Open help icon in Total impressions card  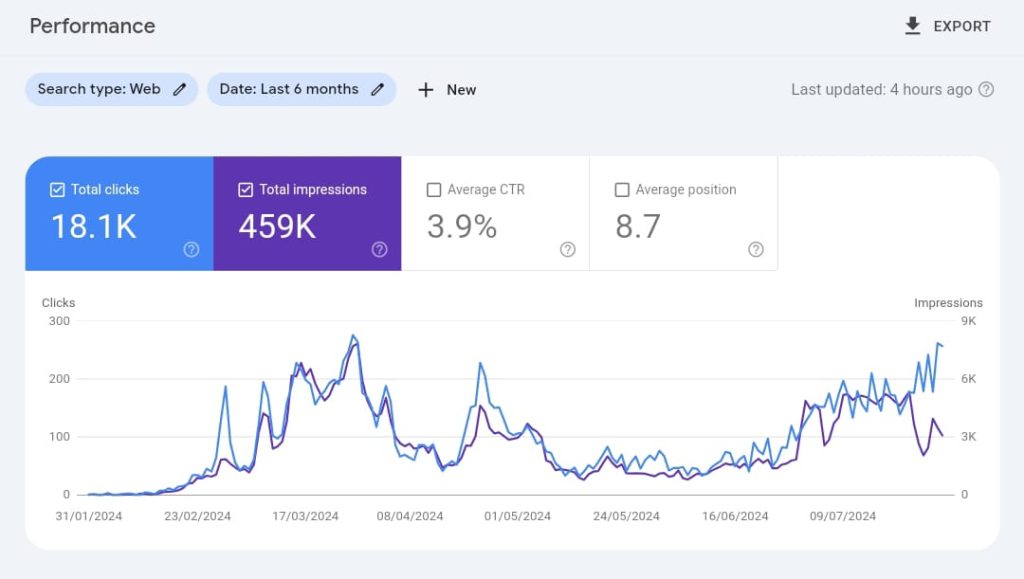(x=379, y=250)
